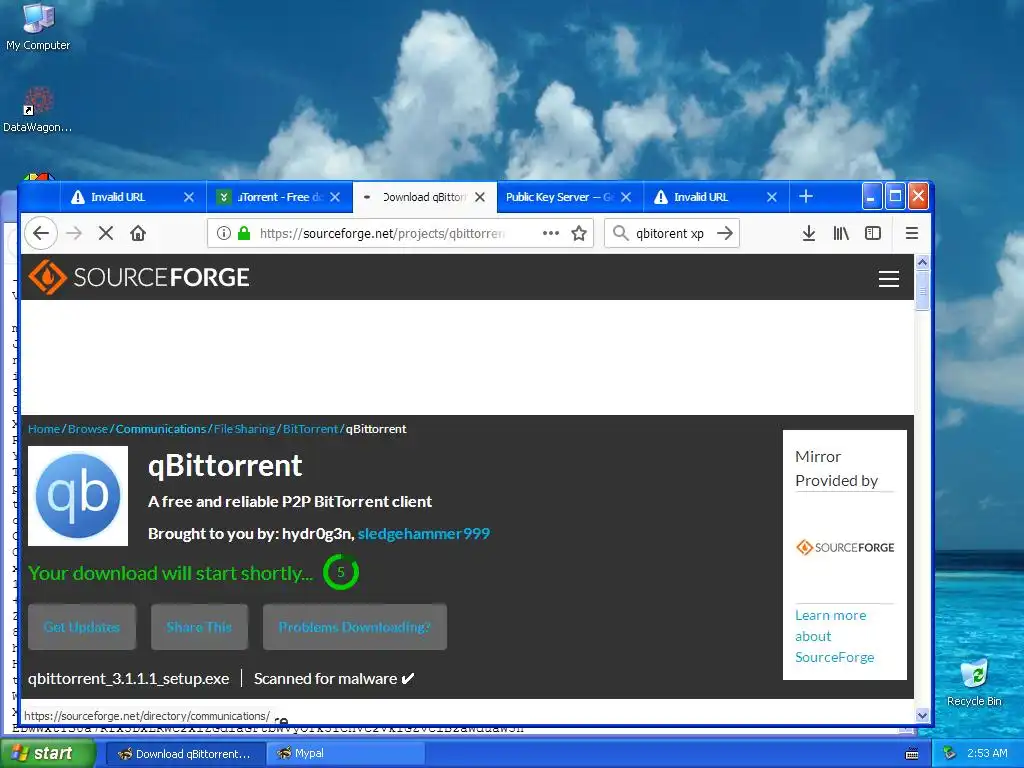Click the vertical scrollbar thumb
This screenshot has width=1024, height=768.
tap(922, 291)
